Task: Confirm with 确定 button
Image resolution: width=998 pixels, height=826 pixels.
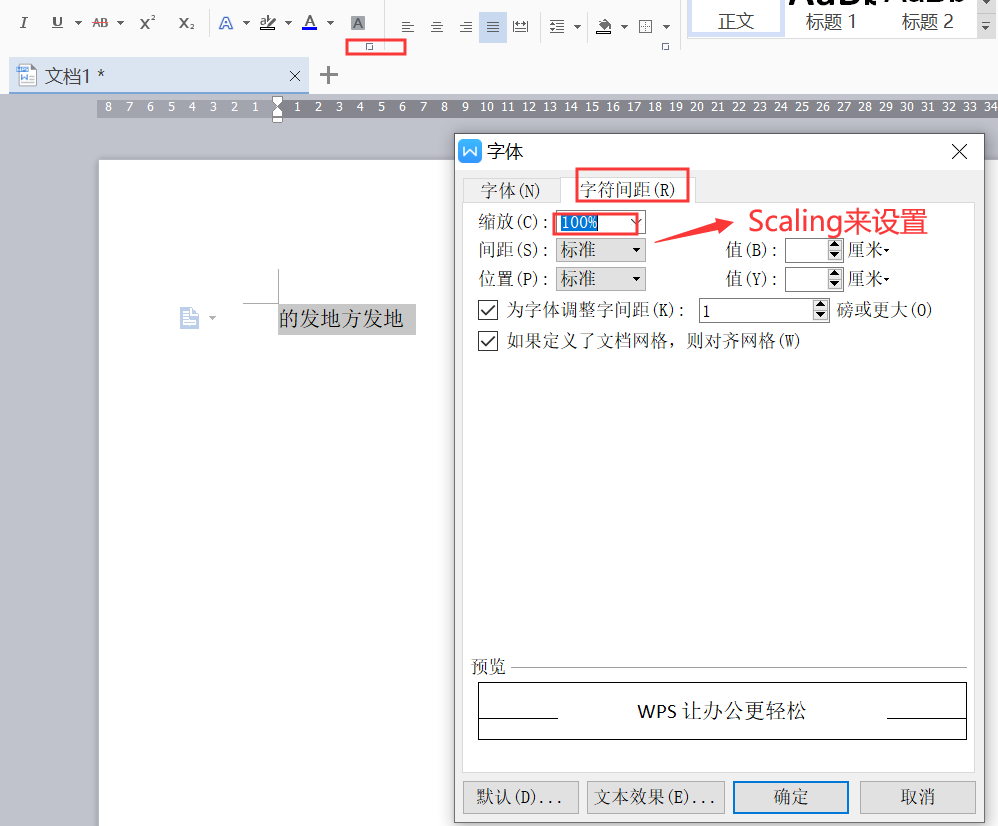Action: (791, 797)
